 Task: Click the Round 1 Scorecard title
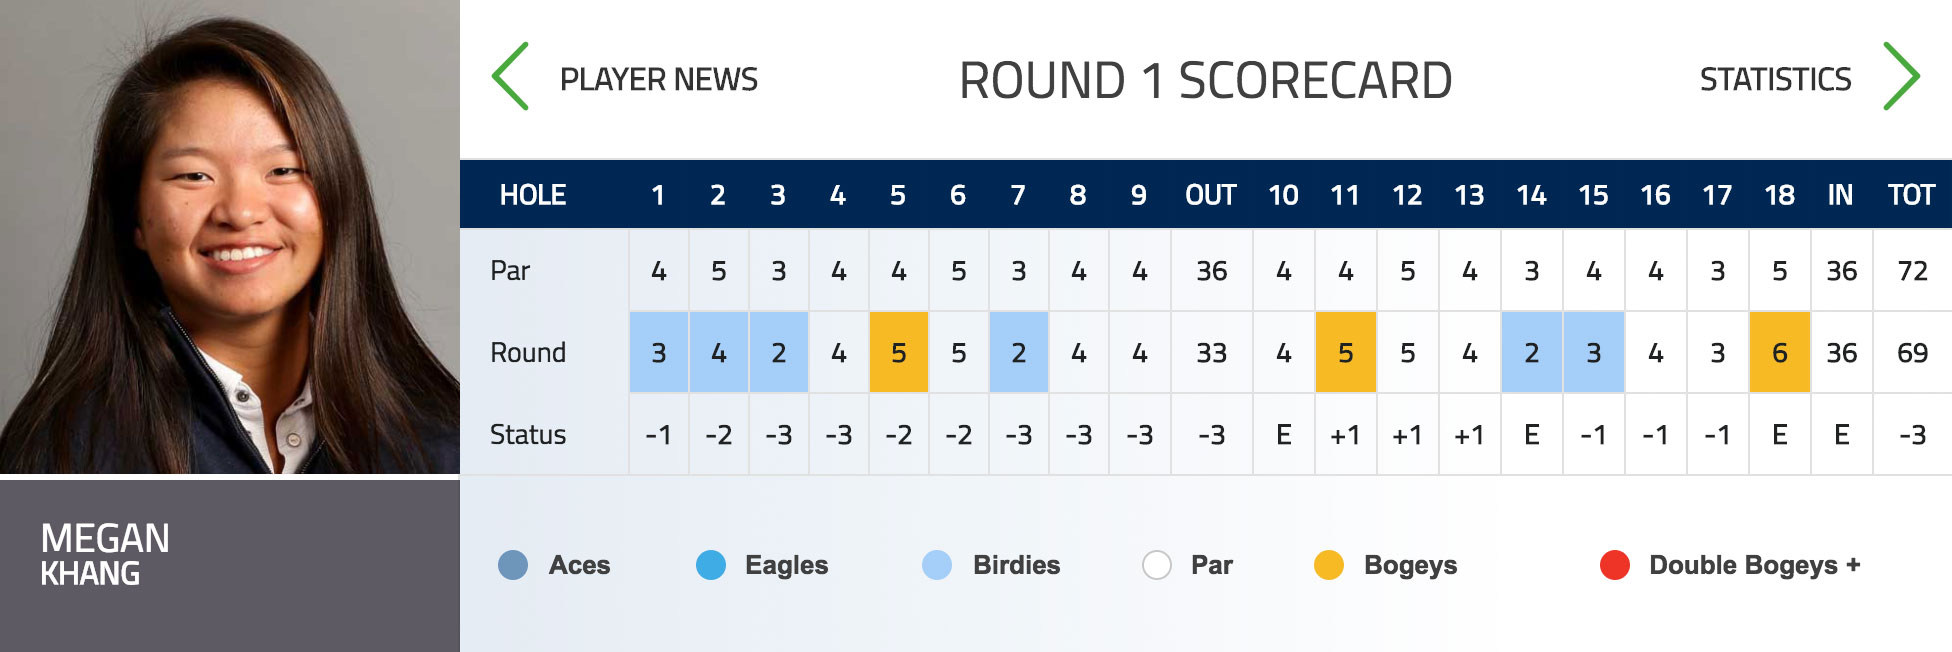coord(1205,81)
